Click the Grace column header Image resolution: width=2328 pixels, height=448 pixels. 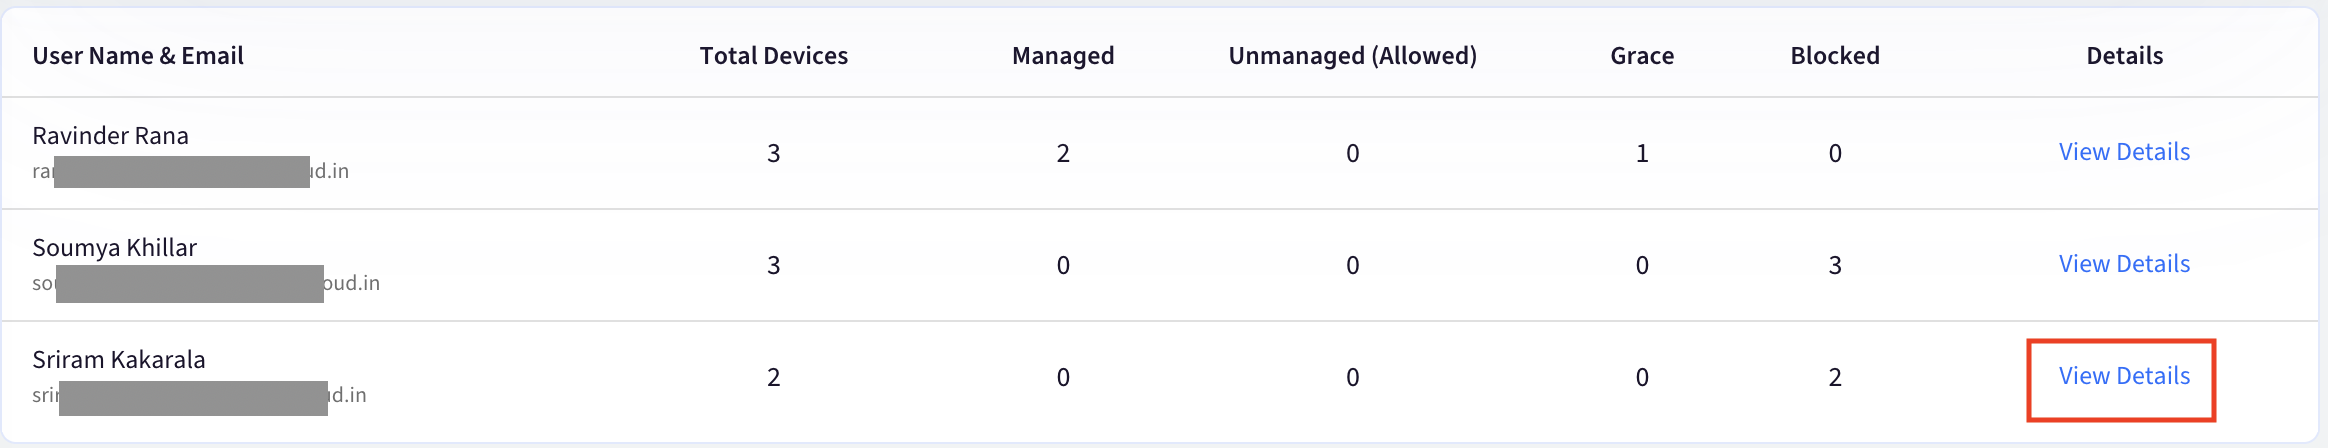point(1642,56)
